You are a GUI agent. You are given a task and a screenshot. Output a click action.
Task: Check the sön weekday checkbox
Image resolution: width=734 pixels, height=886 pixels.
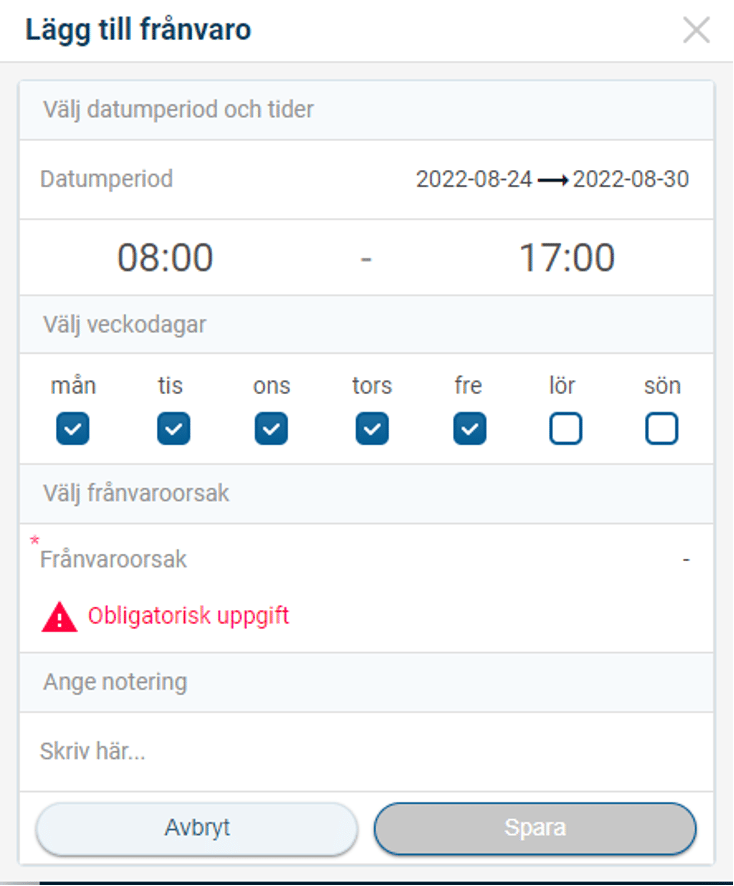[x=661, y=429]
